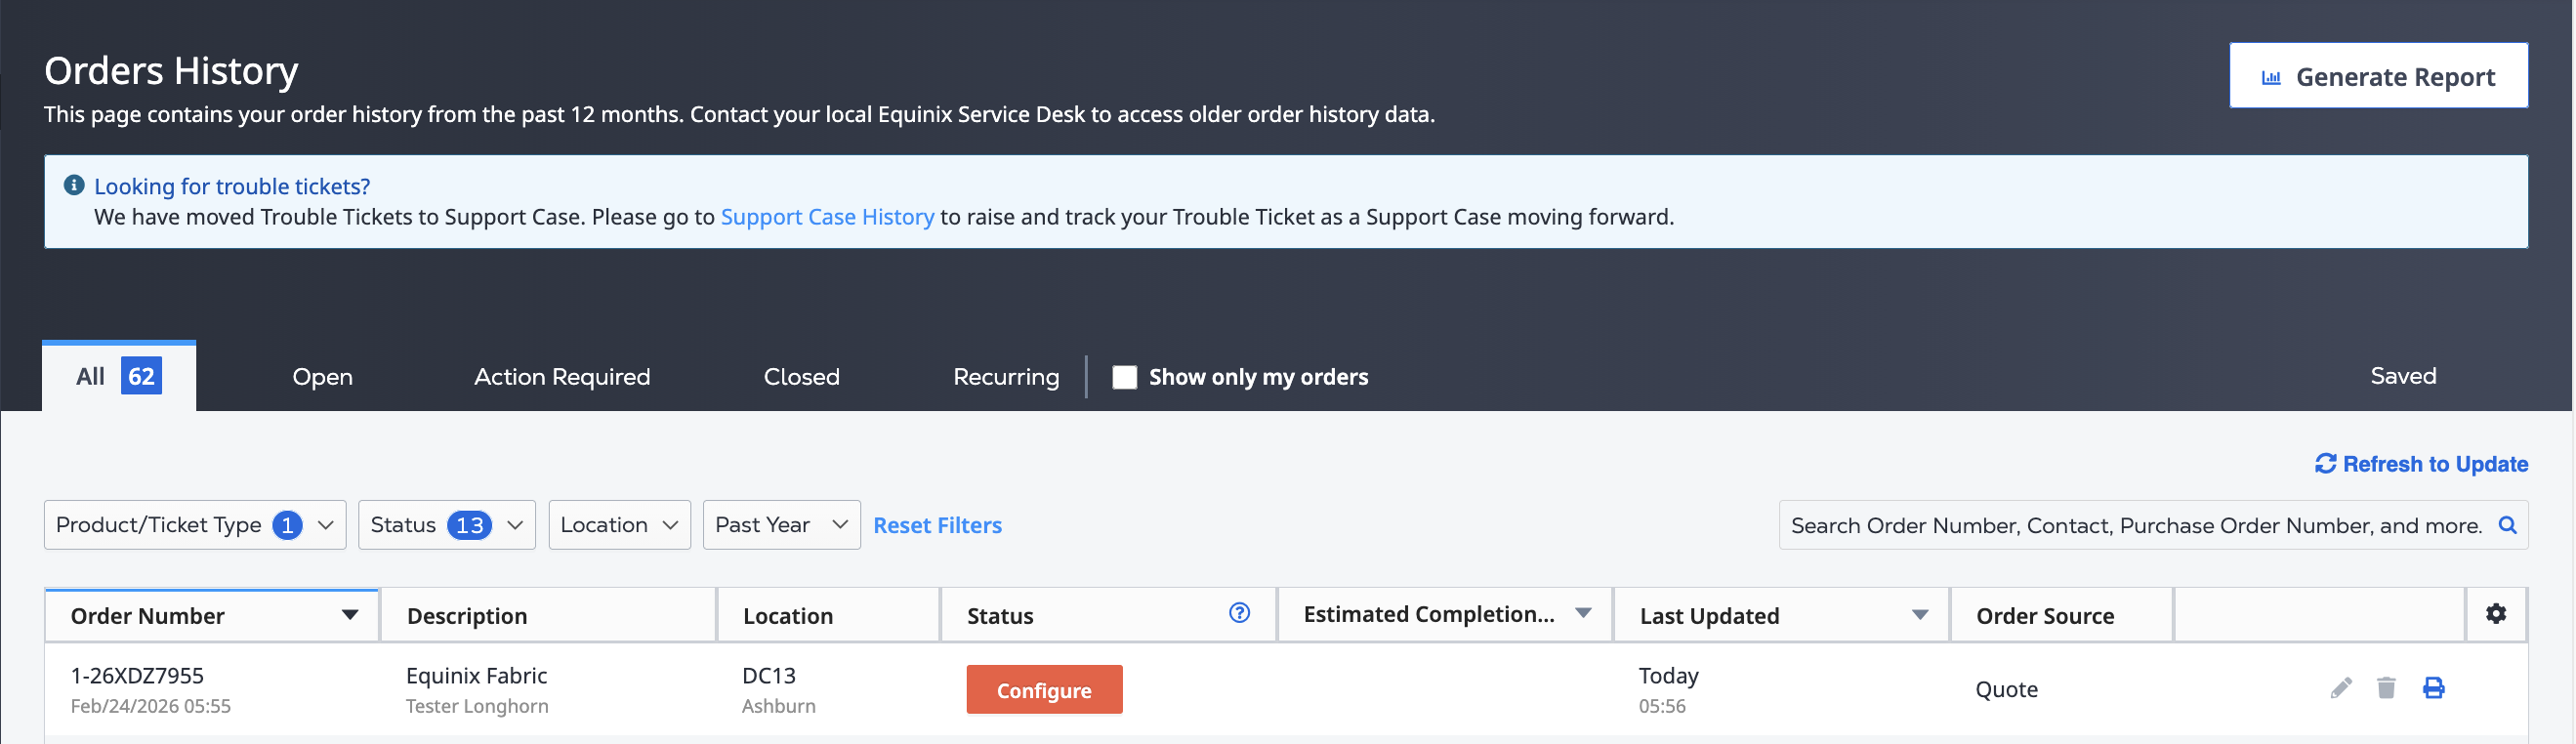Open table column settings gear icon
Viewport: 2576px width, 744px height.
(x=2495, y=614)
